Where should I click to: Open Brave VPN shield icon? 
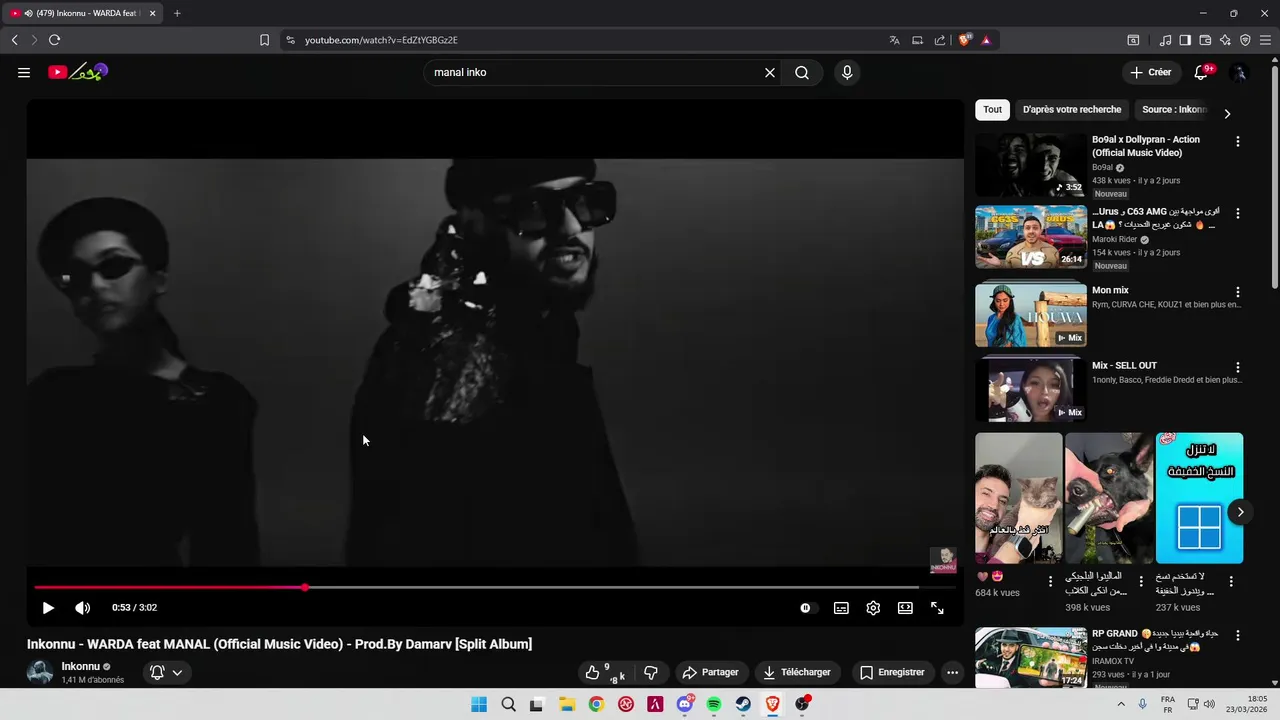point(1245,40)
